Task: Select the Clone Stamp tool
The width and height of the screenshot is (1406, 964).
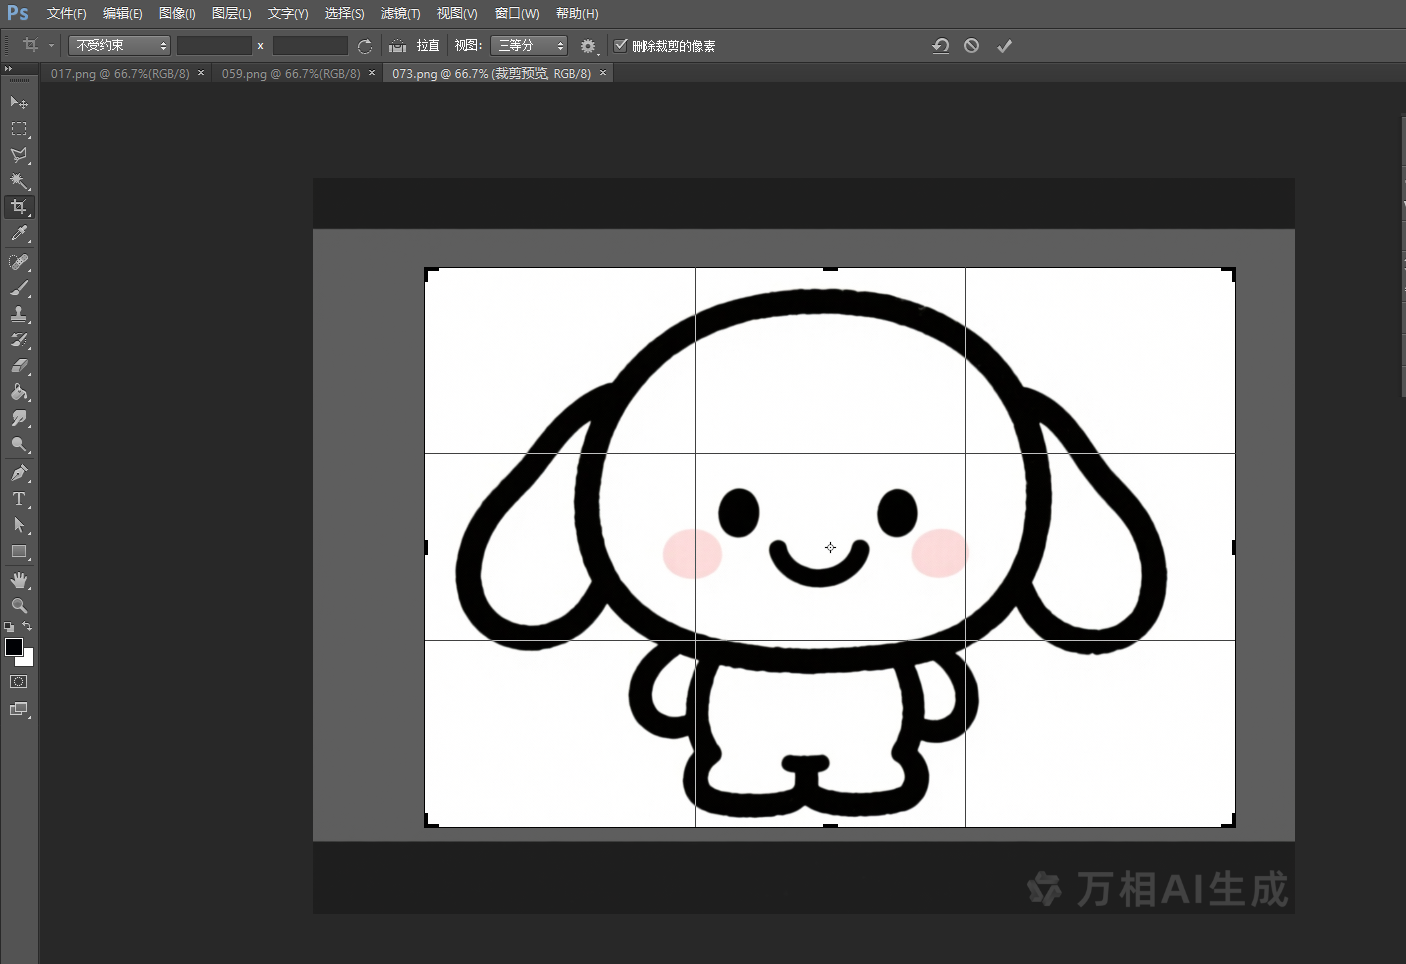Action: (19, 314)
